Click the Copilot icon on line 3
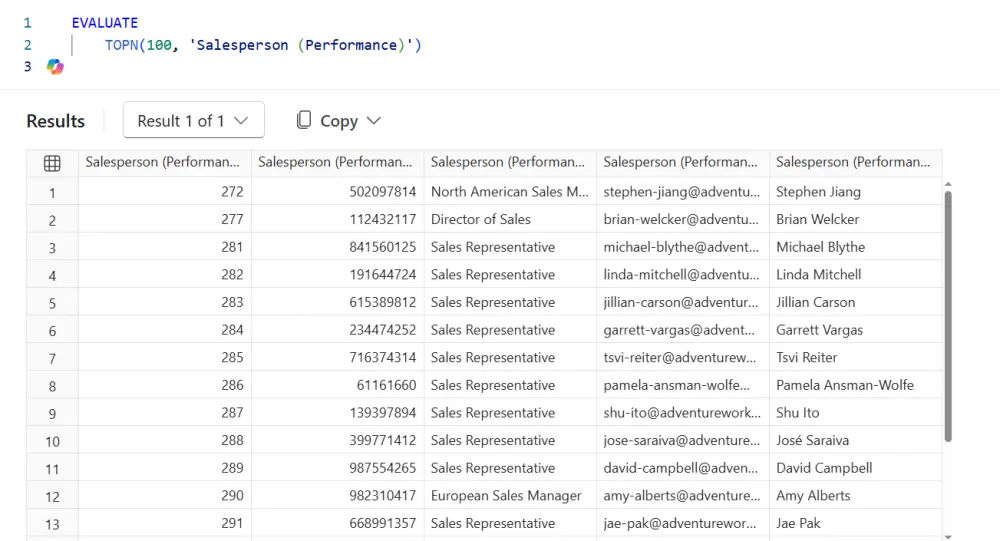This screenshot has width=1000, height=541. [x=55, y=66]
